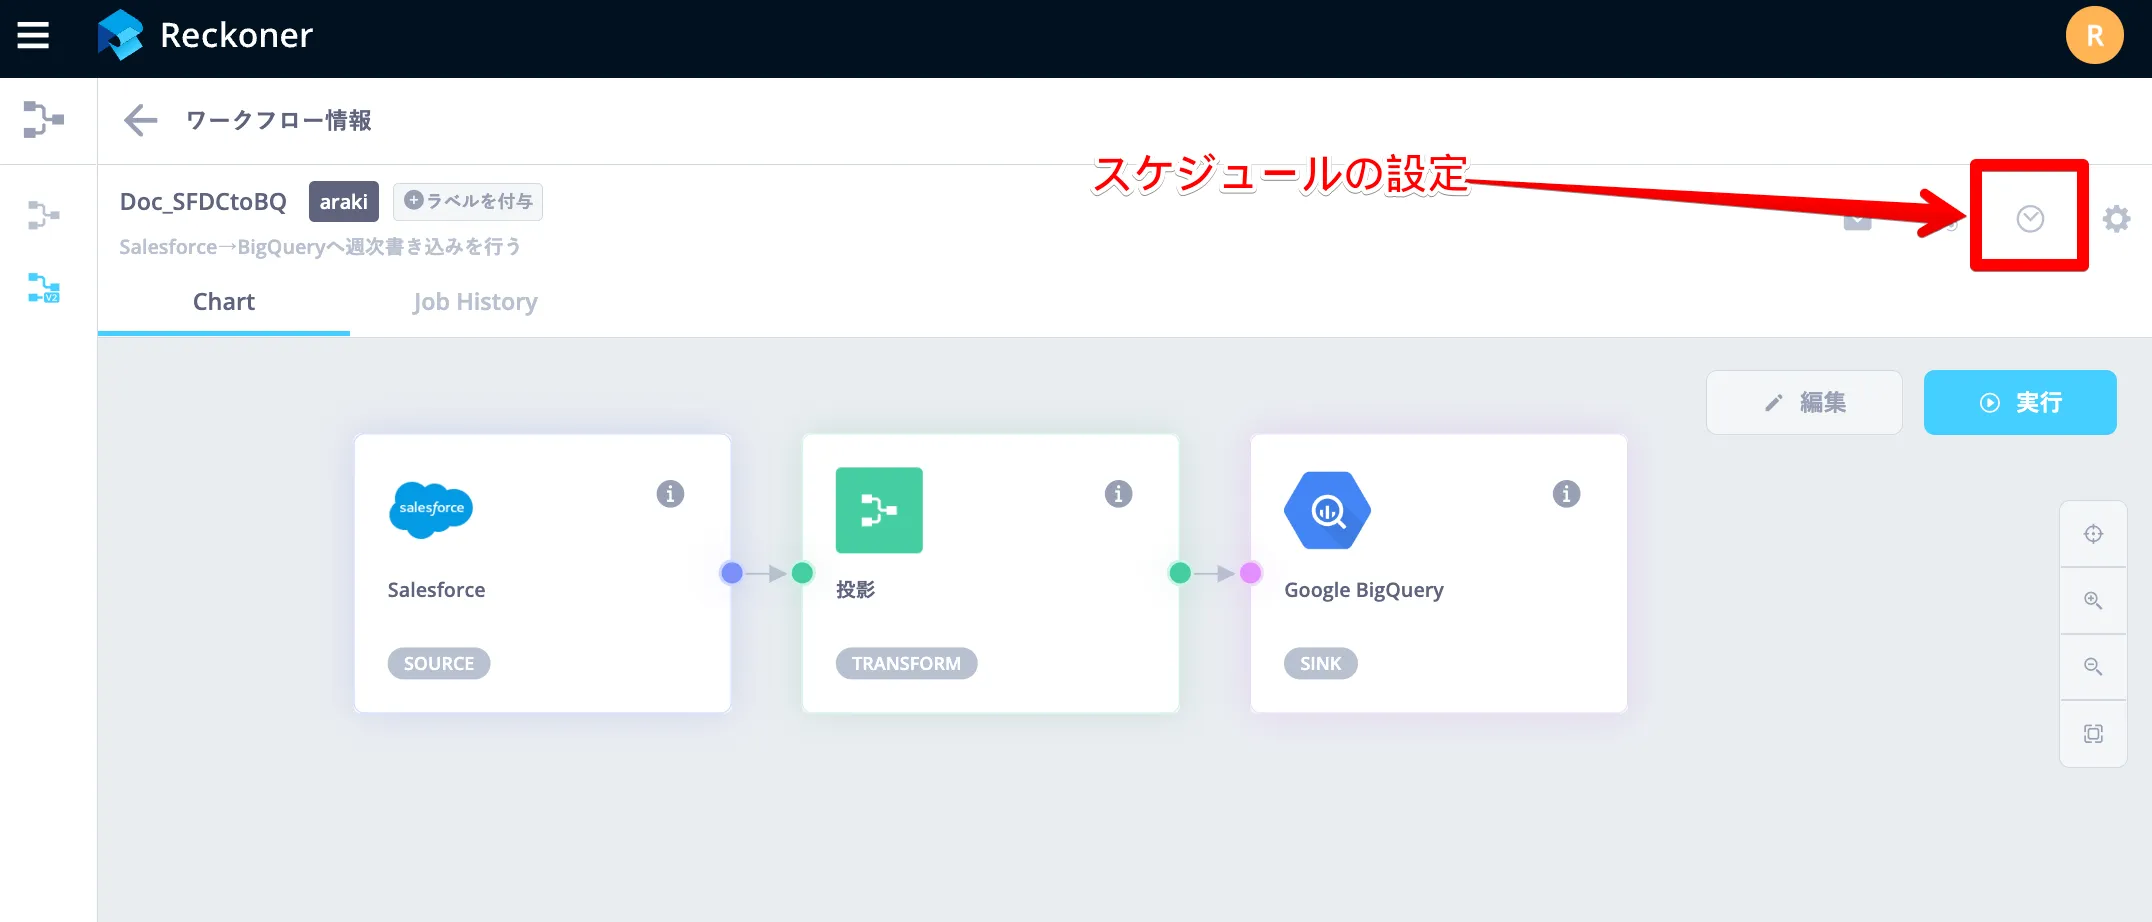Screen dimensions: 2152x922
Task: Run the workflow with 実行 button
Action: (2019, 402)
